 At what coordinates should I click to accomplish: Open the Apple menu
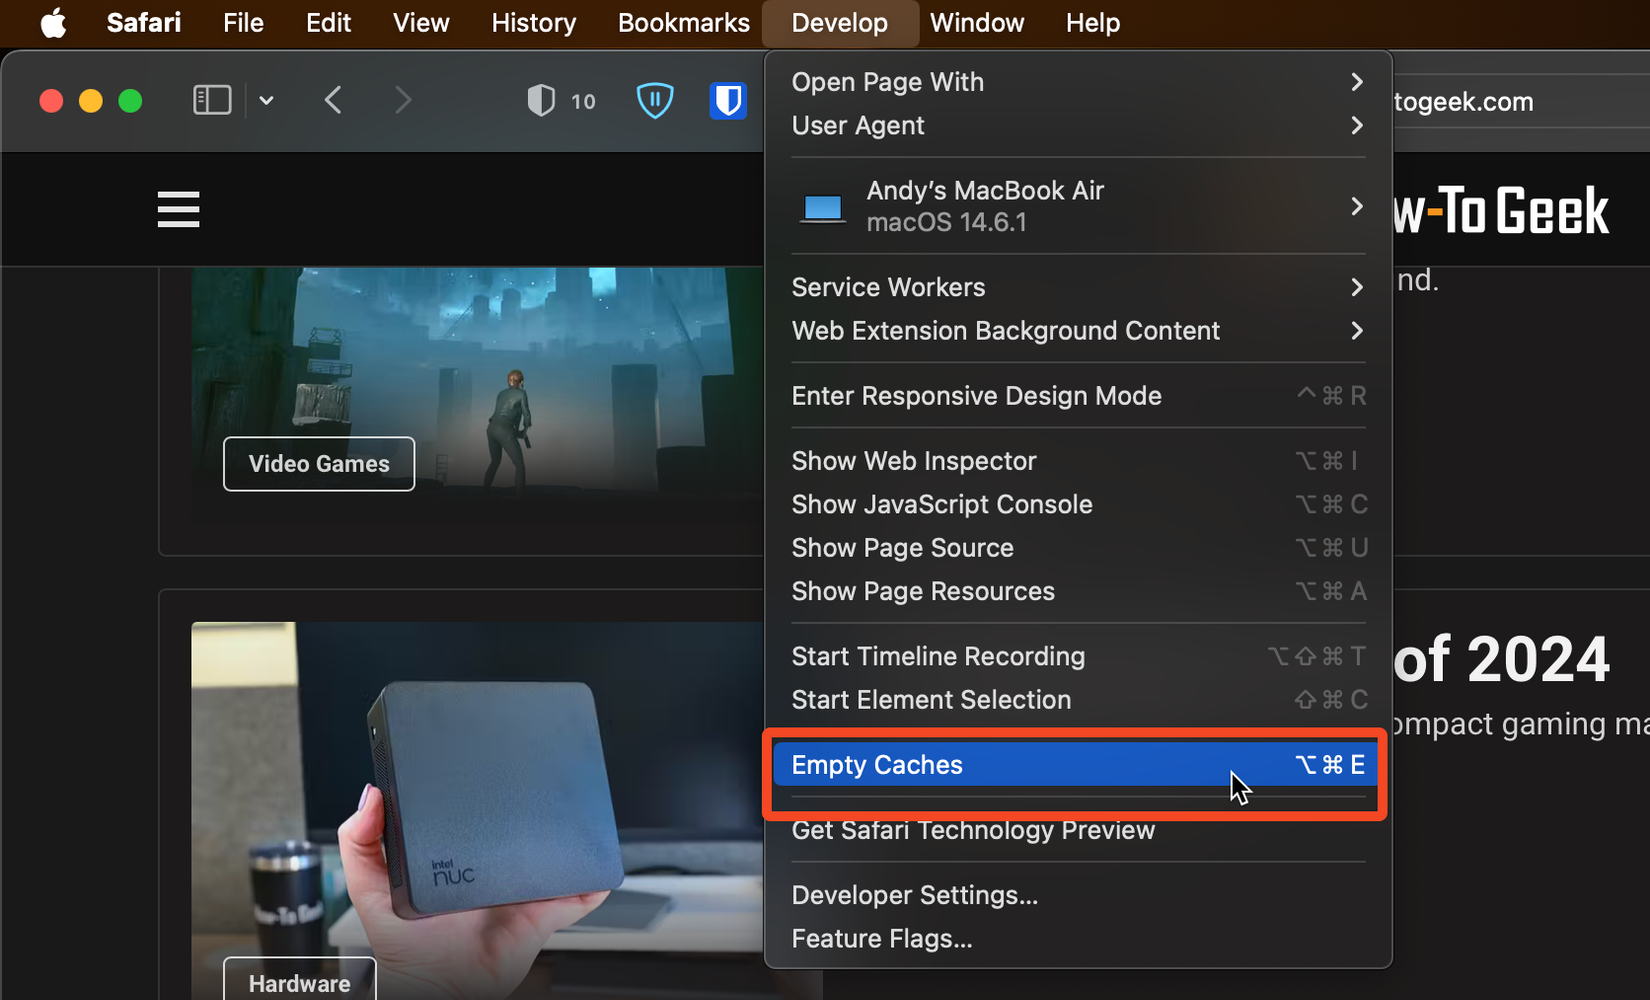(x=54, y=22)
